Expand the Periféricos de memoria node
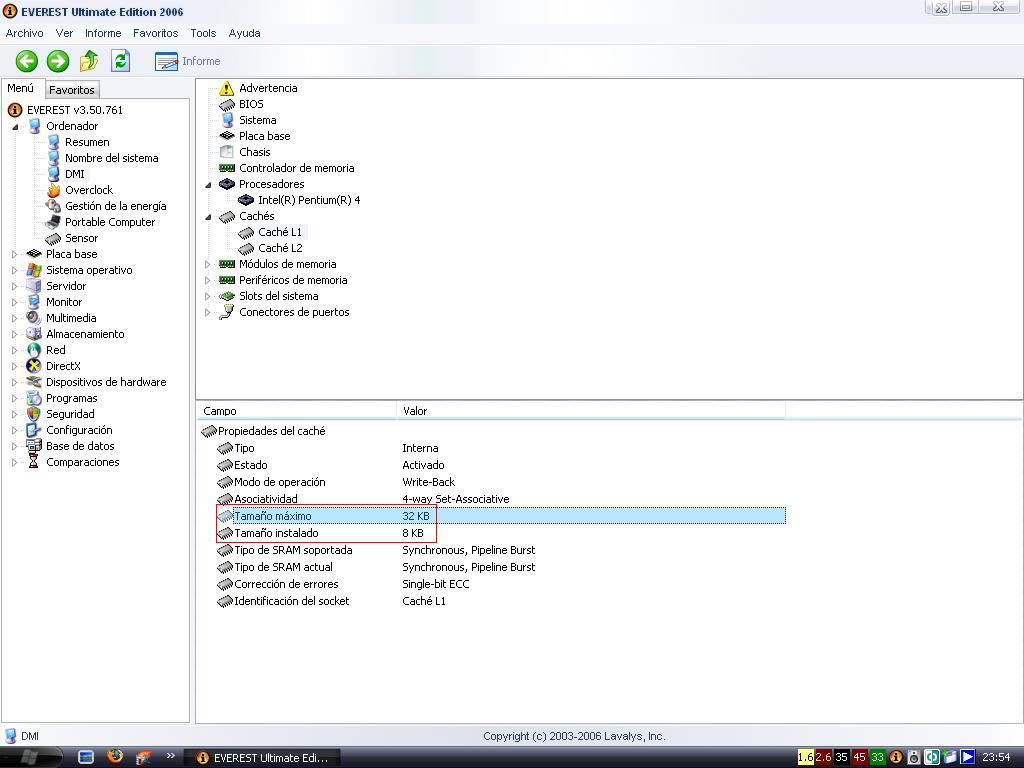The image size is (1024, 768). pyautogui.click(x=208, y=280)
